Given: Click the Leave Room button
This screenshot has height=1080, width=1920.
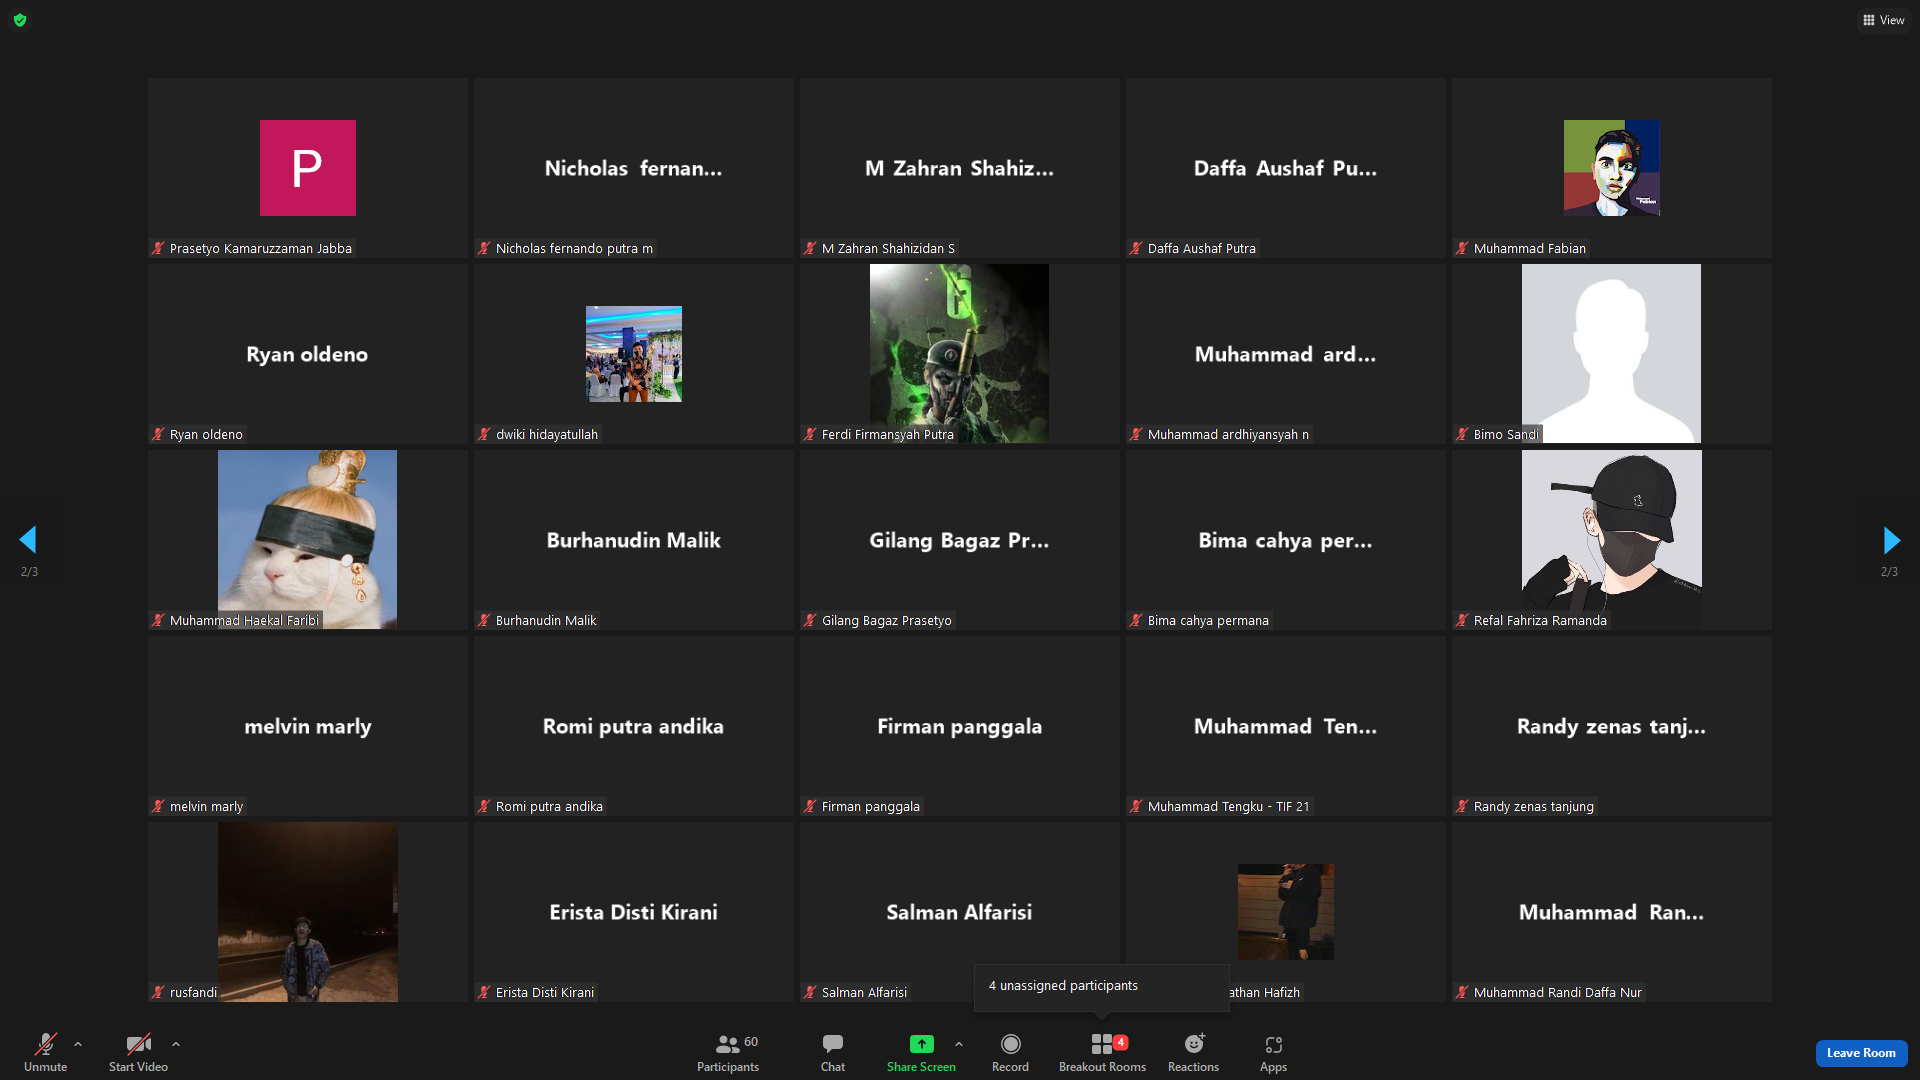Looking at the screenshot, I should pyautogui.click(x=1861, y=1053).
